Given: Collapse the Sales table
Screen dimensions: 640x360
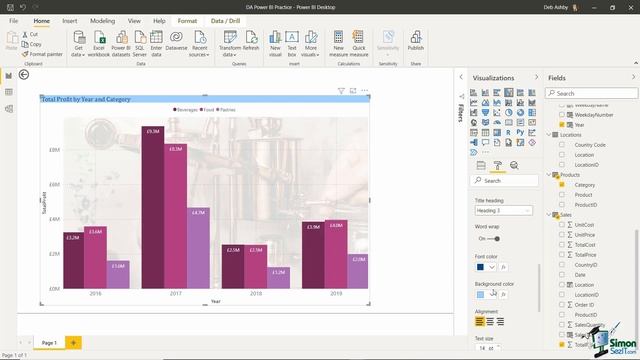Looking at the screenshot, I should (x=549, y=214).
